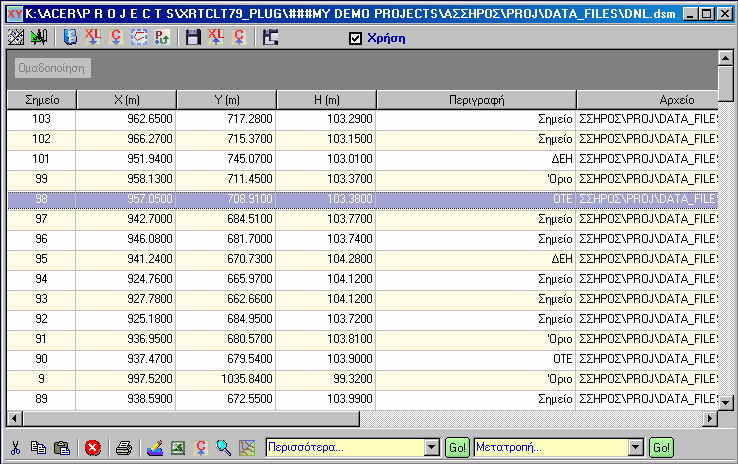
Task: Click the P with green arrow icon
Action: coord(162,37)
